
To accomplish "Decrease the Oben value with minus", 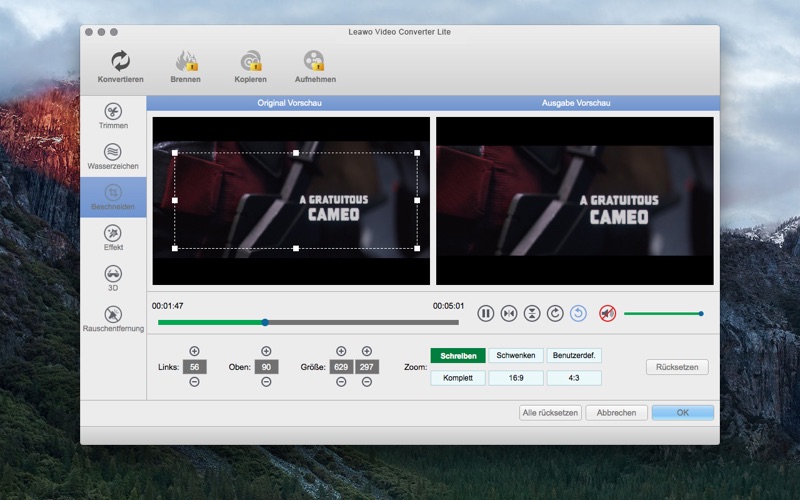I will [x=266, y=382].
